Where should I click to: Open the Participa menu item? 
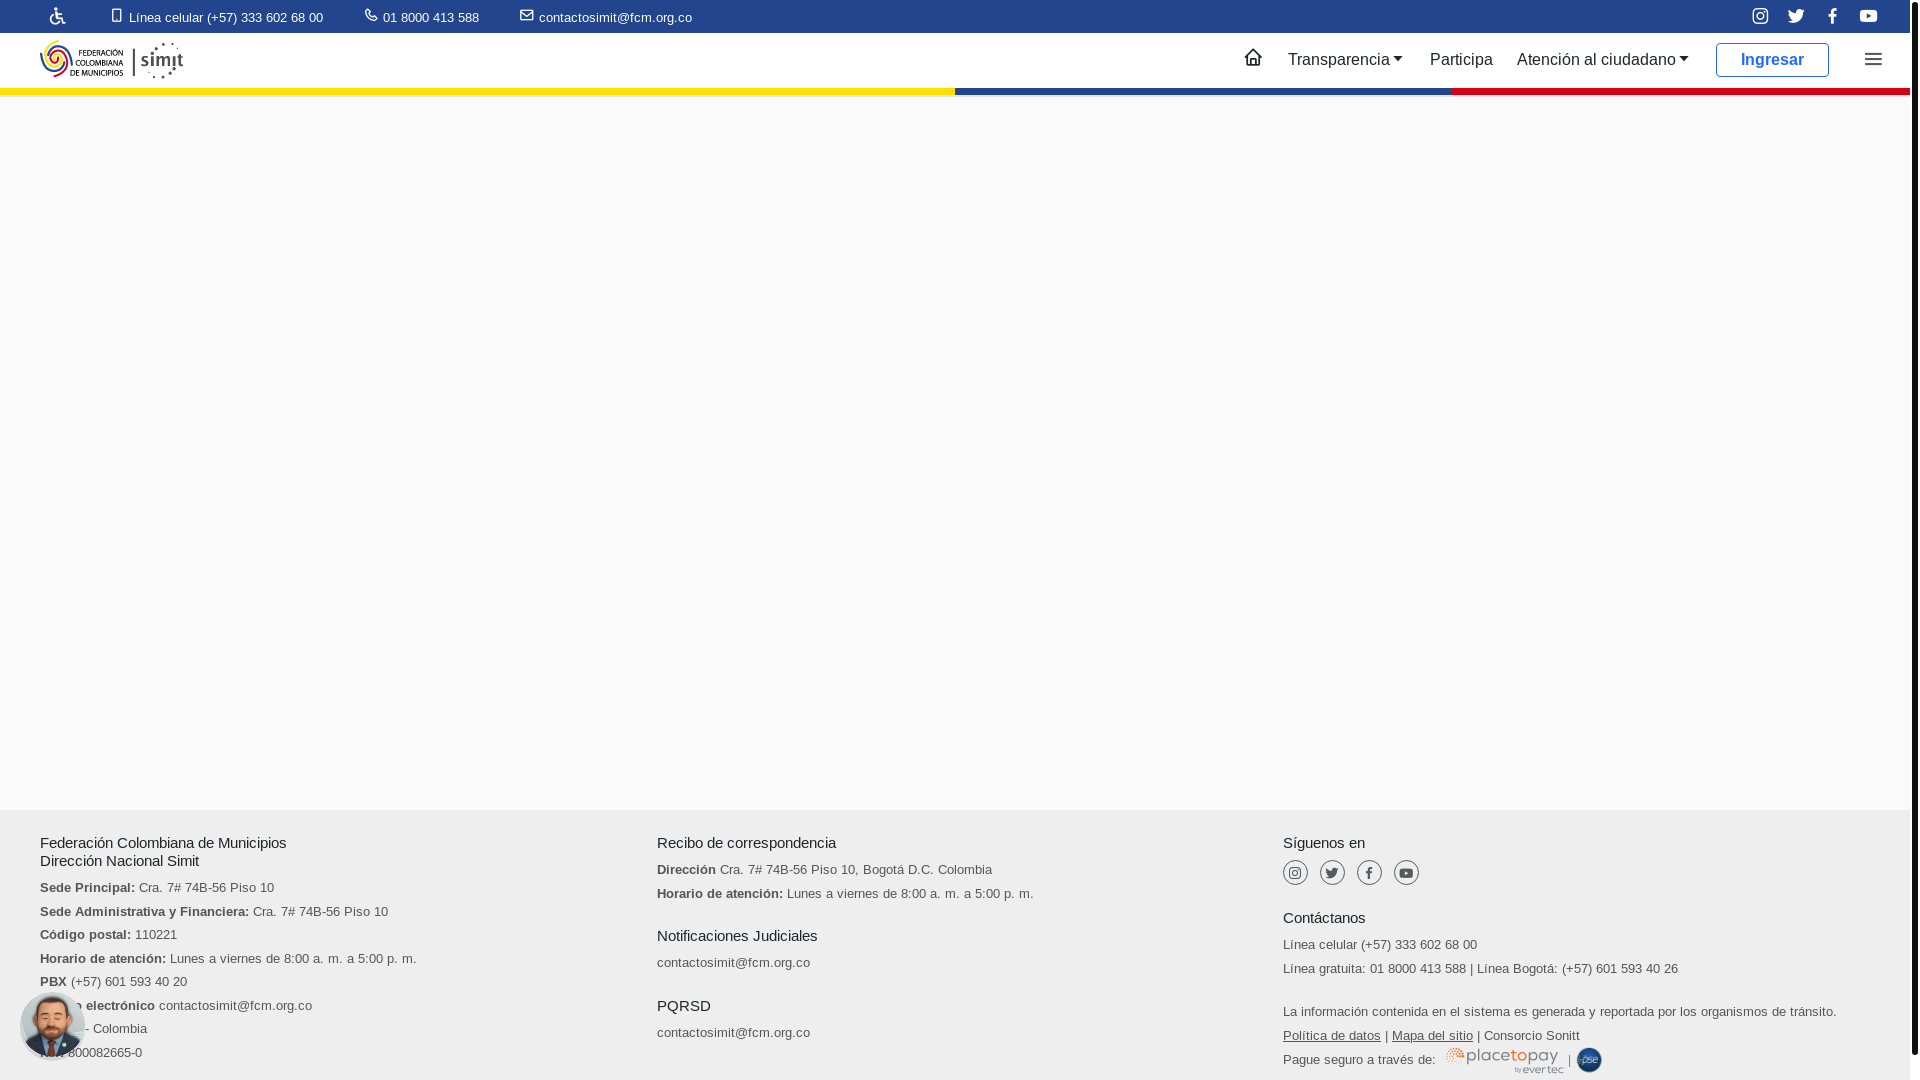[x=1461, y=60]
